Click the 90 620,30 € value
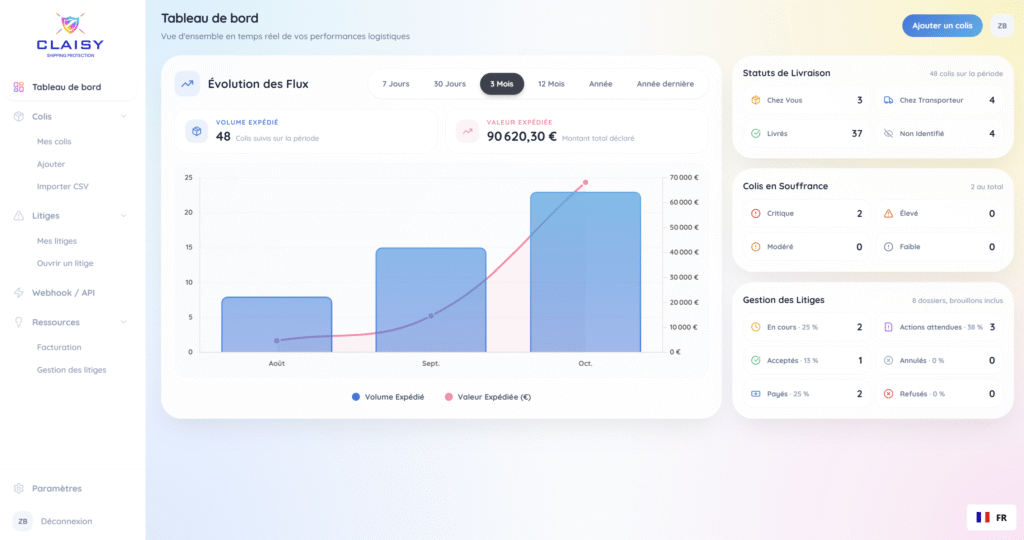Screen dimensions: 1024x540 pyautogui.click(x=521, y=136)
